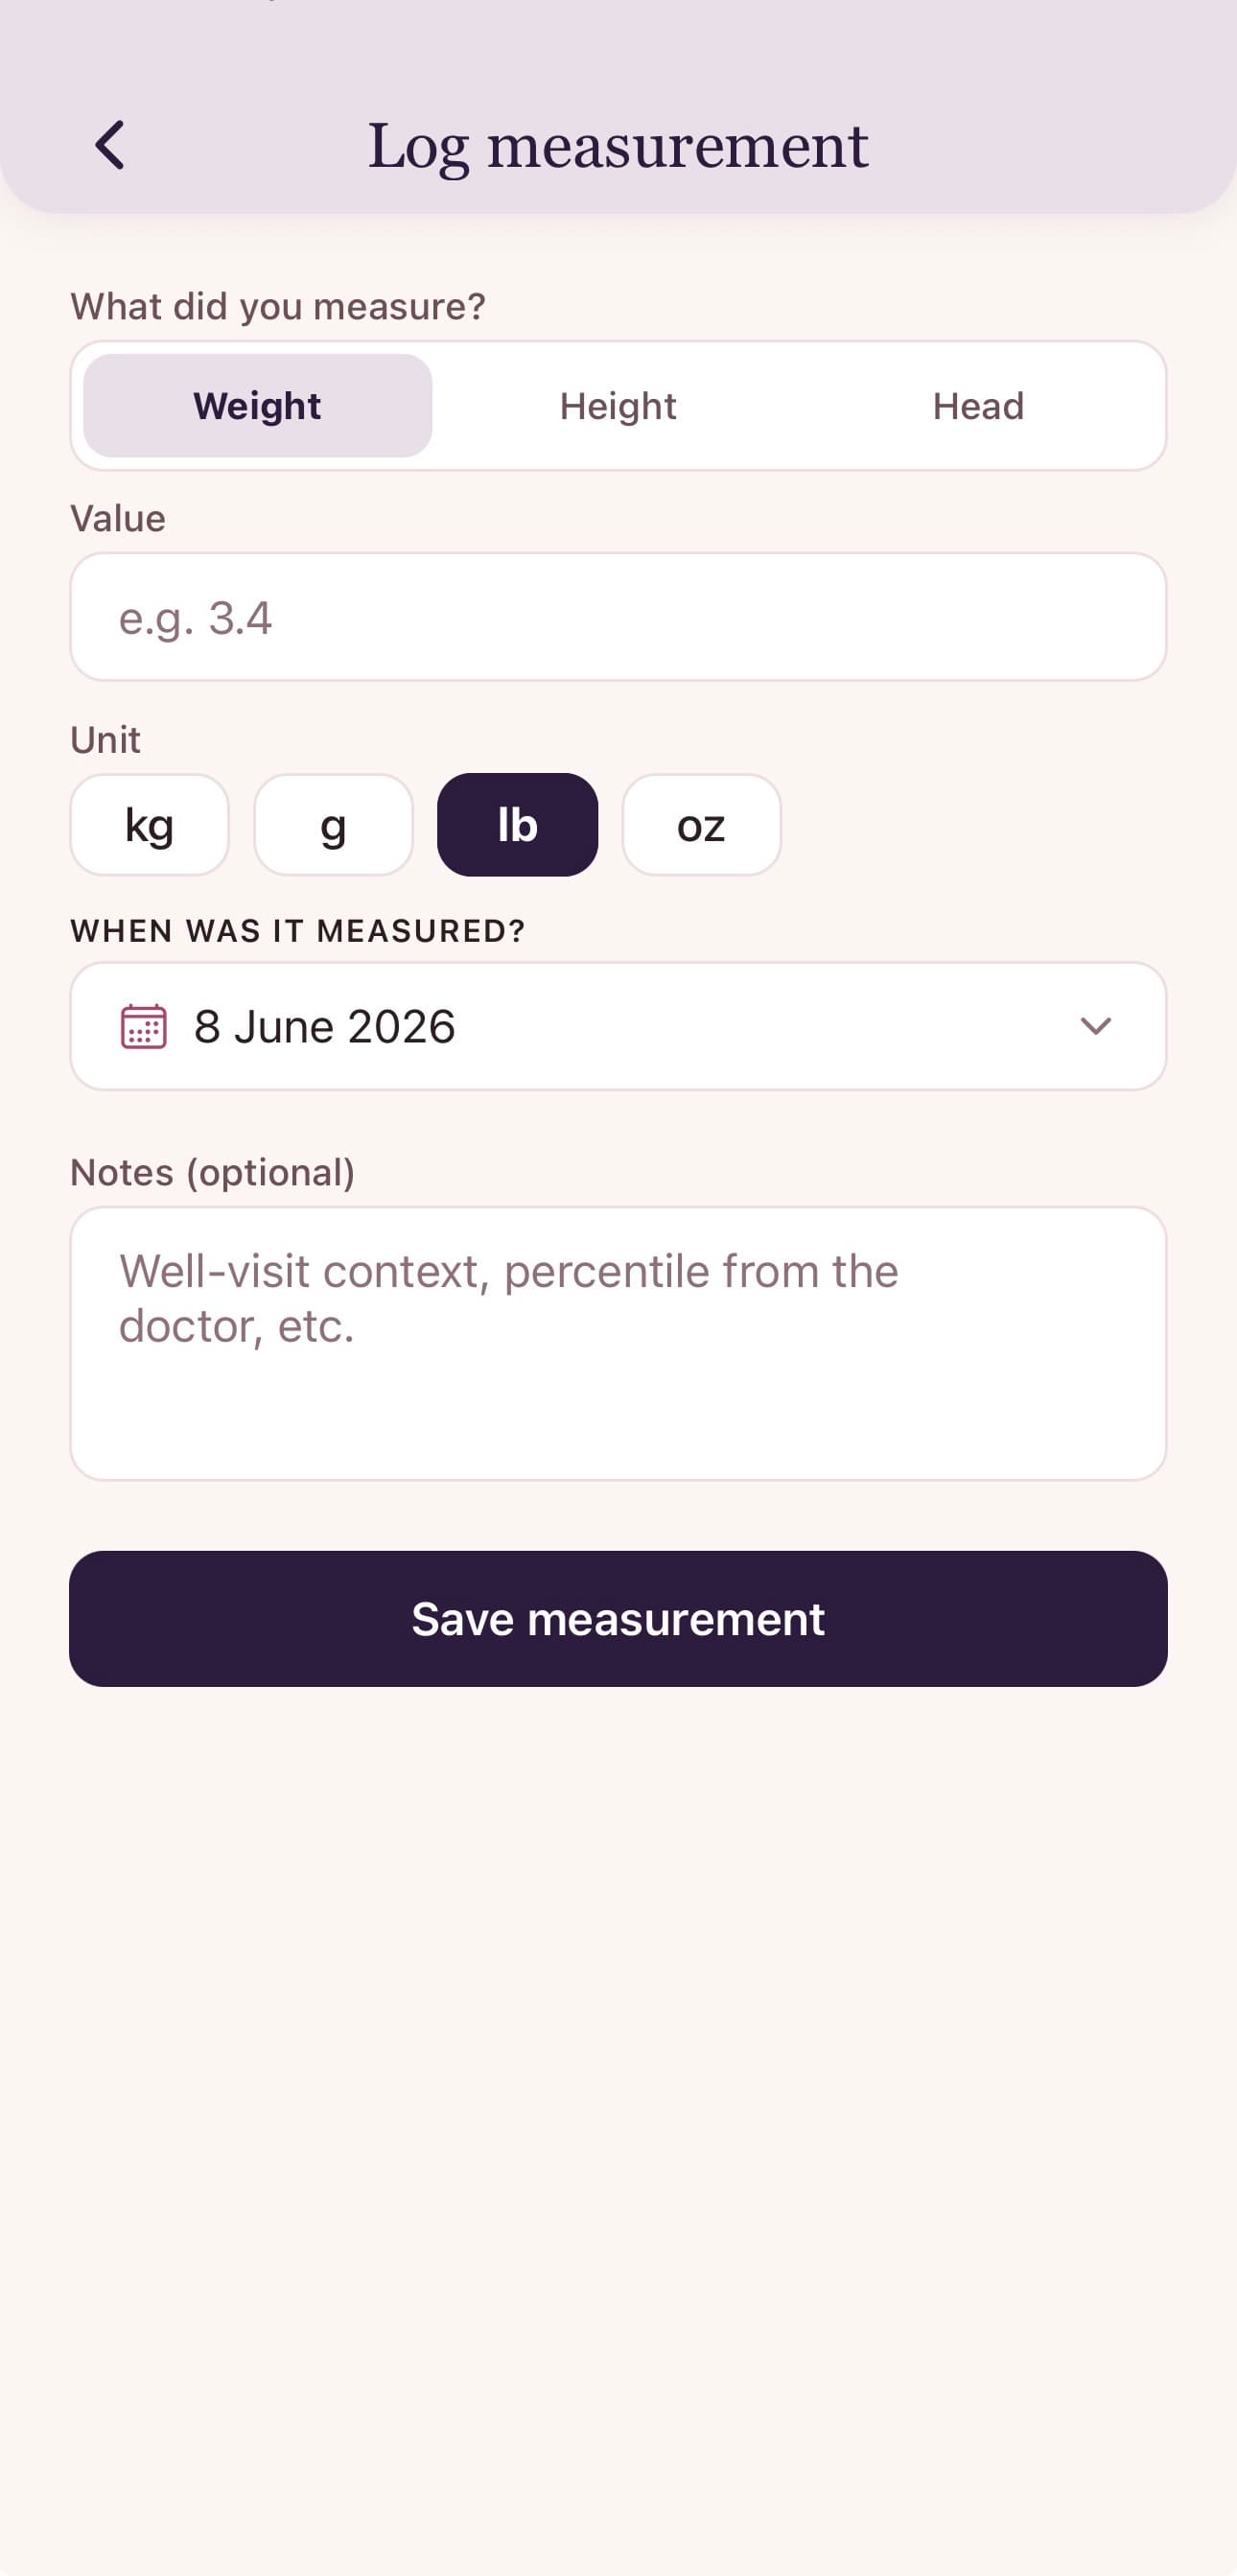Click the WHEN WAS IT MEASURED? label

click(298, 931)
